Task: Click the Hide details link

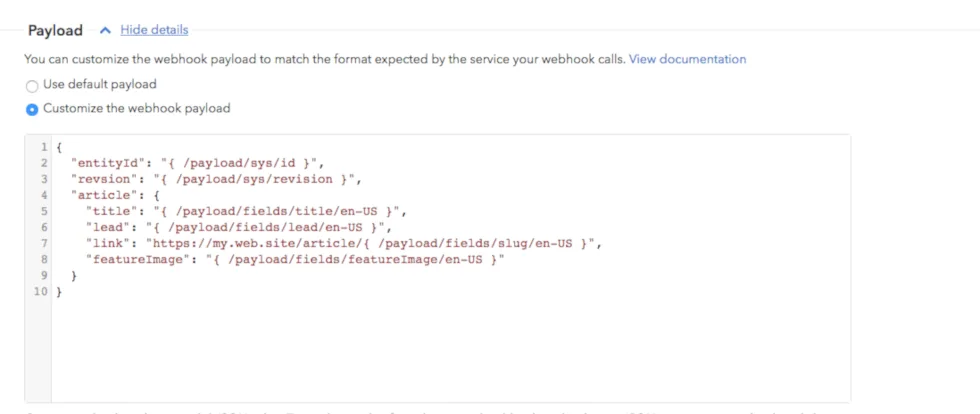Action: (154, 29)
